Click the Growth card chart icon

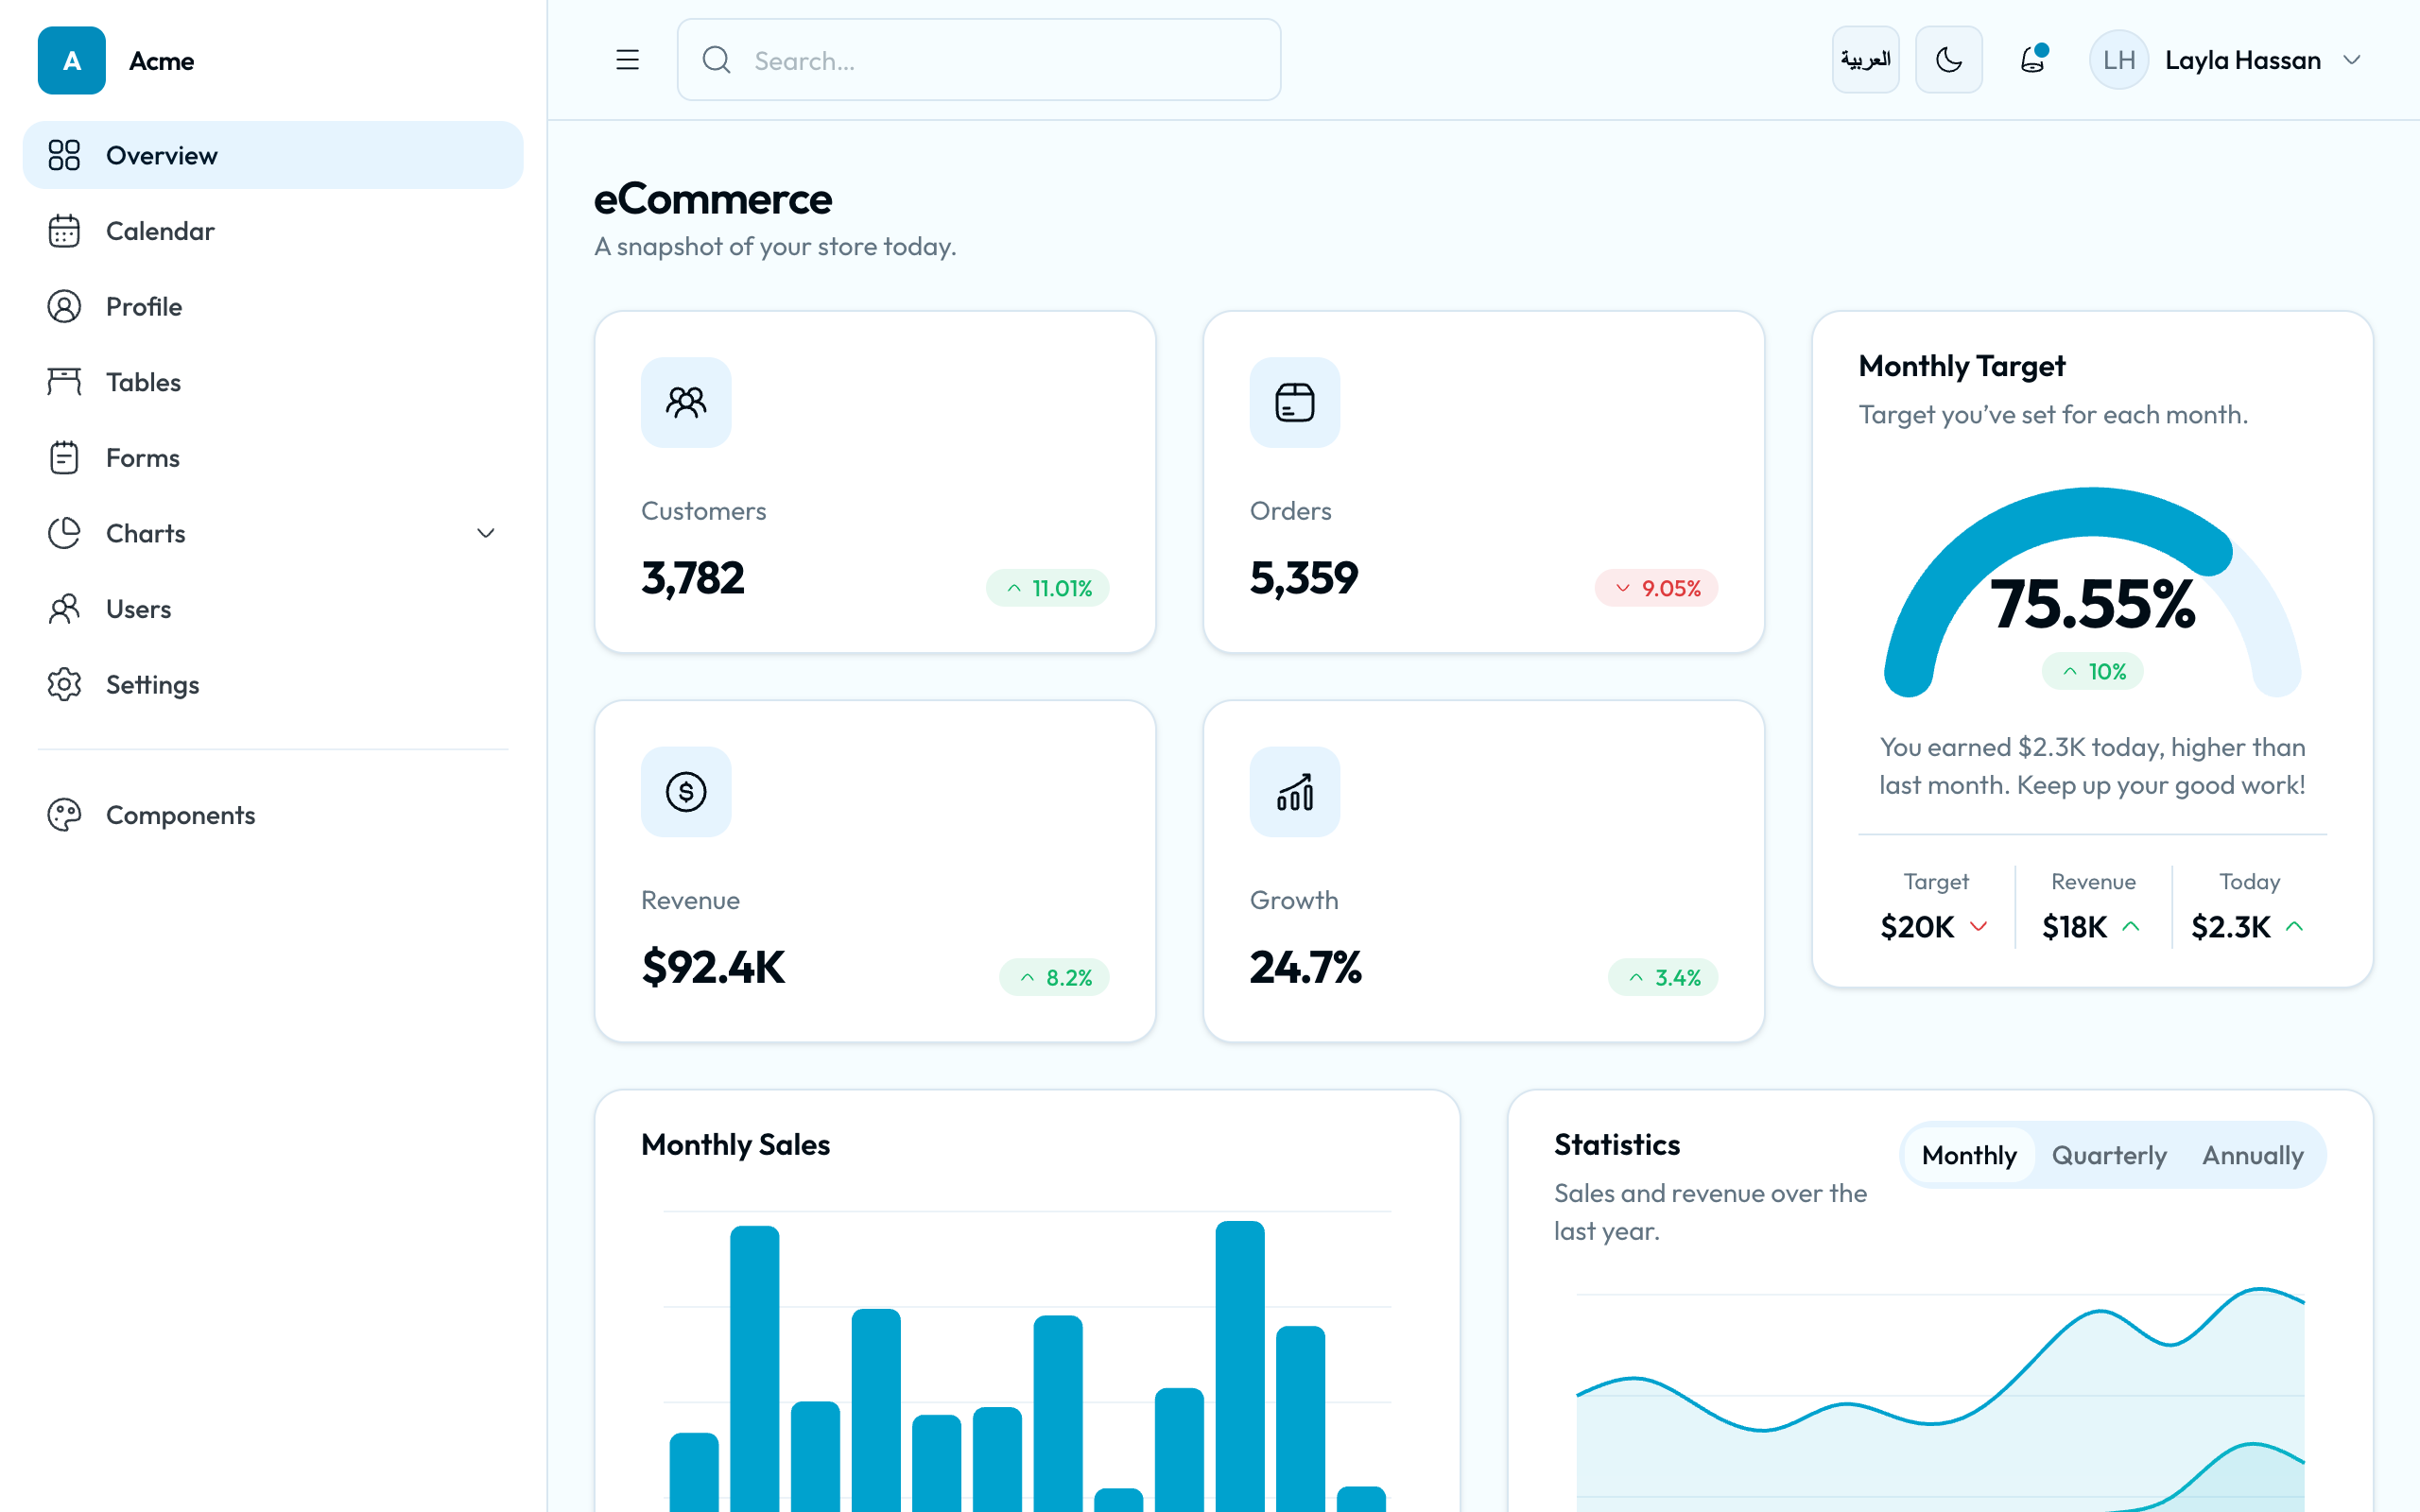tap(1295, 792)
